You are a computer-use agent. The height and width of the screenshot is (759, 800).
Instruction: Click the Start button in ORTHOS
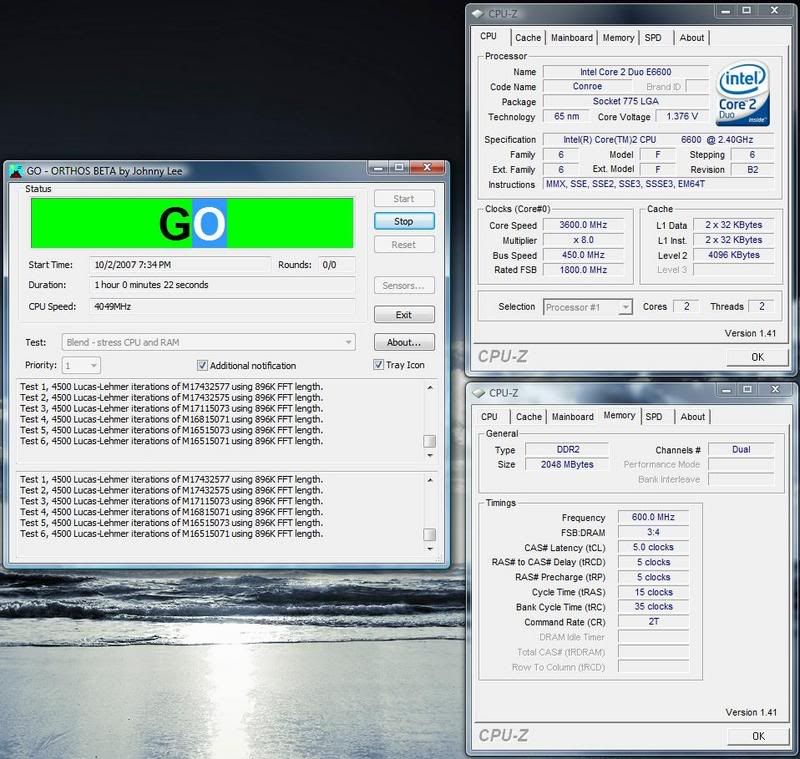pos(404,199)
